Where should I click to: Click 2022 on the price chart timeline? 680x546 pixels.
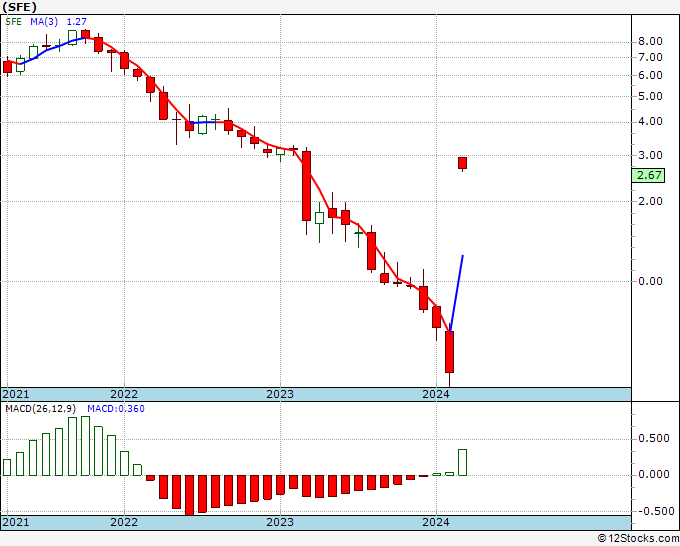(x=124, y=394)
